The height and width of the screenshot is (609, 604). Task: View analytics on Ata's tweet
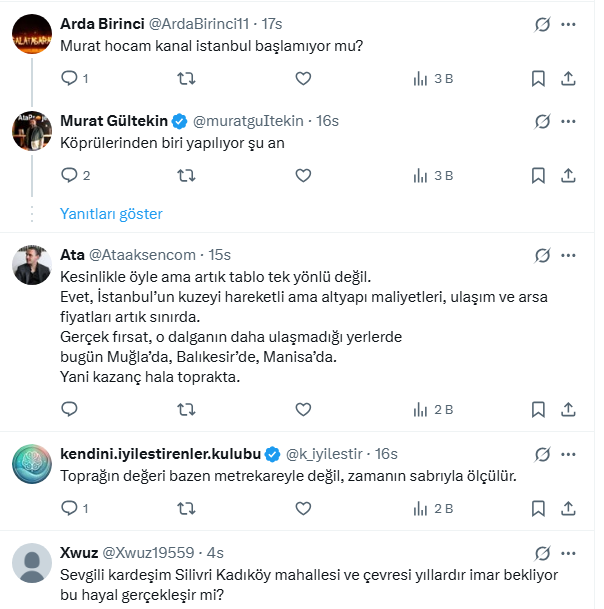click(432, 409)
